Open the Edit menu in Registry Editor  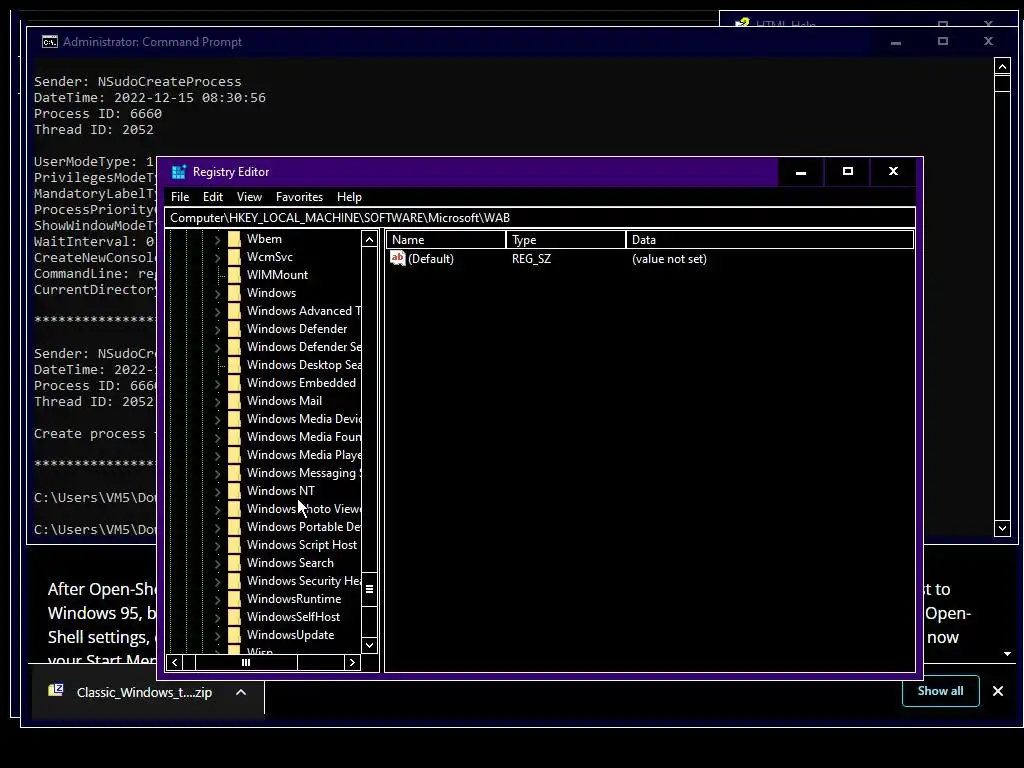(213, 197)
